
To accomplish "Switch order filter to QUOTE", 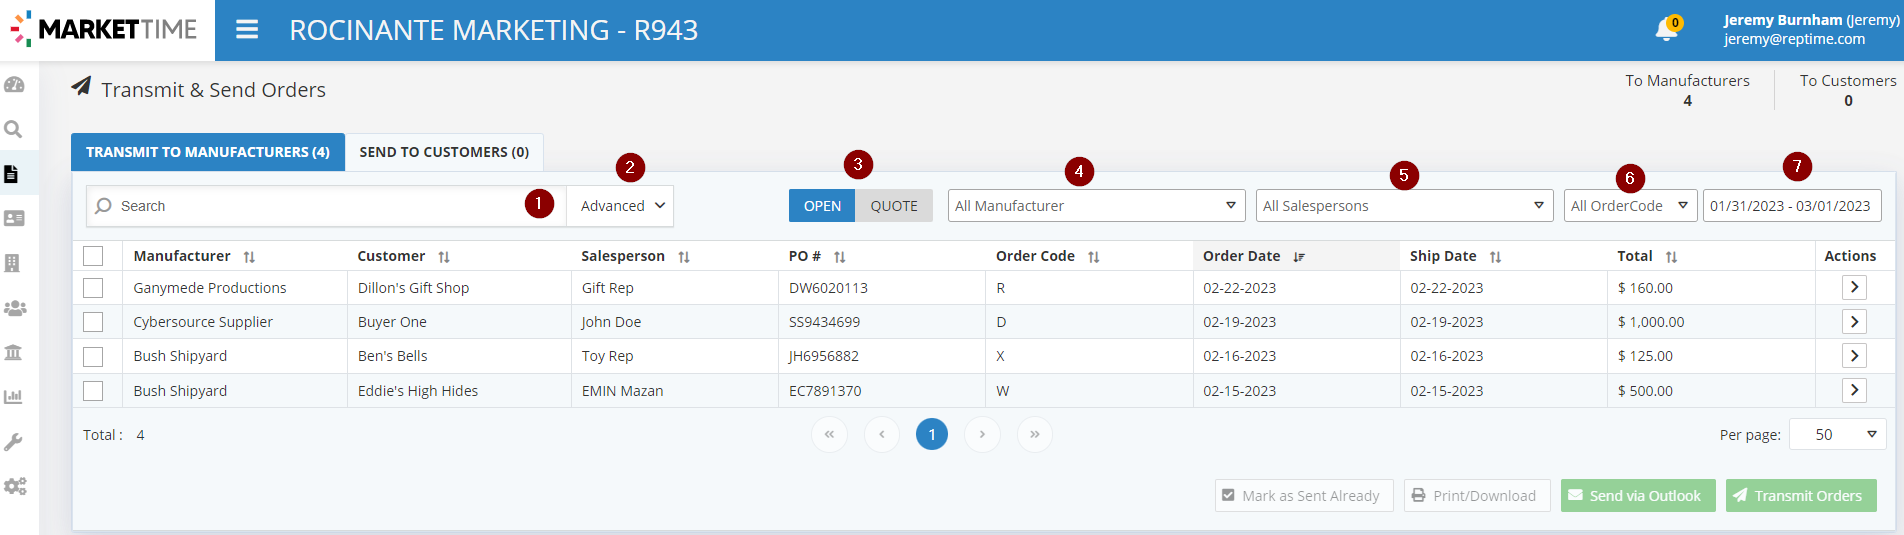I will 893,206.
